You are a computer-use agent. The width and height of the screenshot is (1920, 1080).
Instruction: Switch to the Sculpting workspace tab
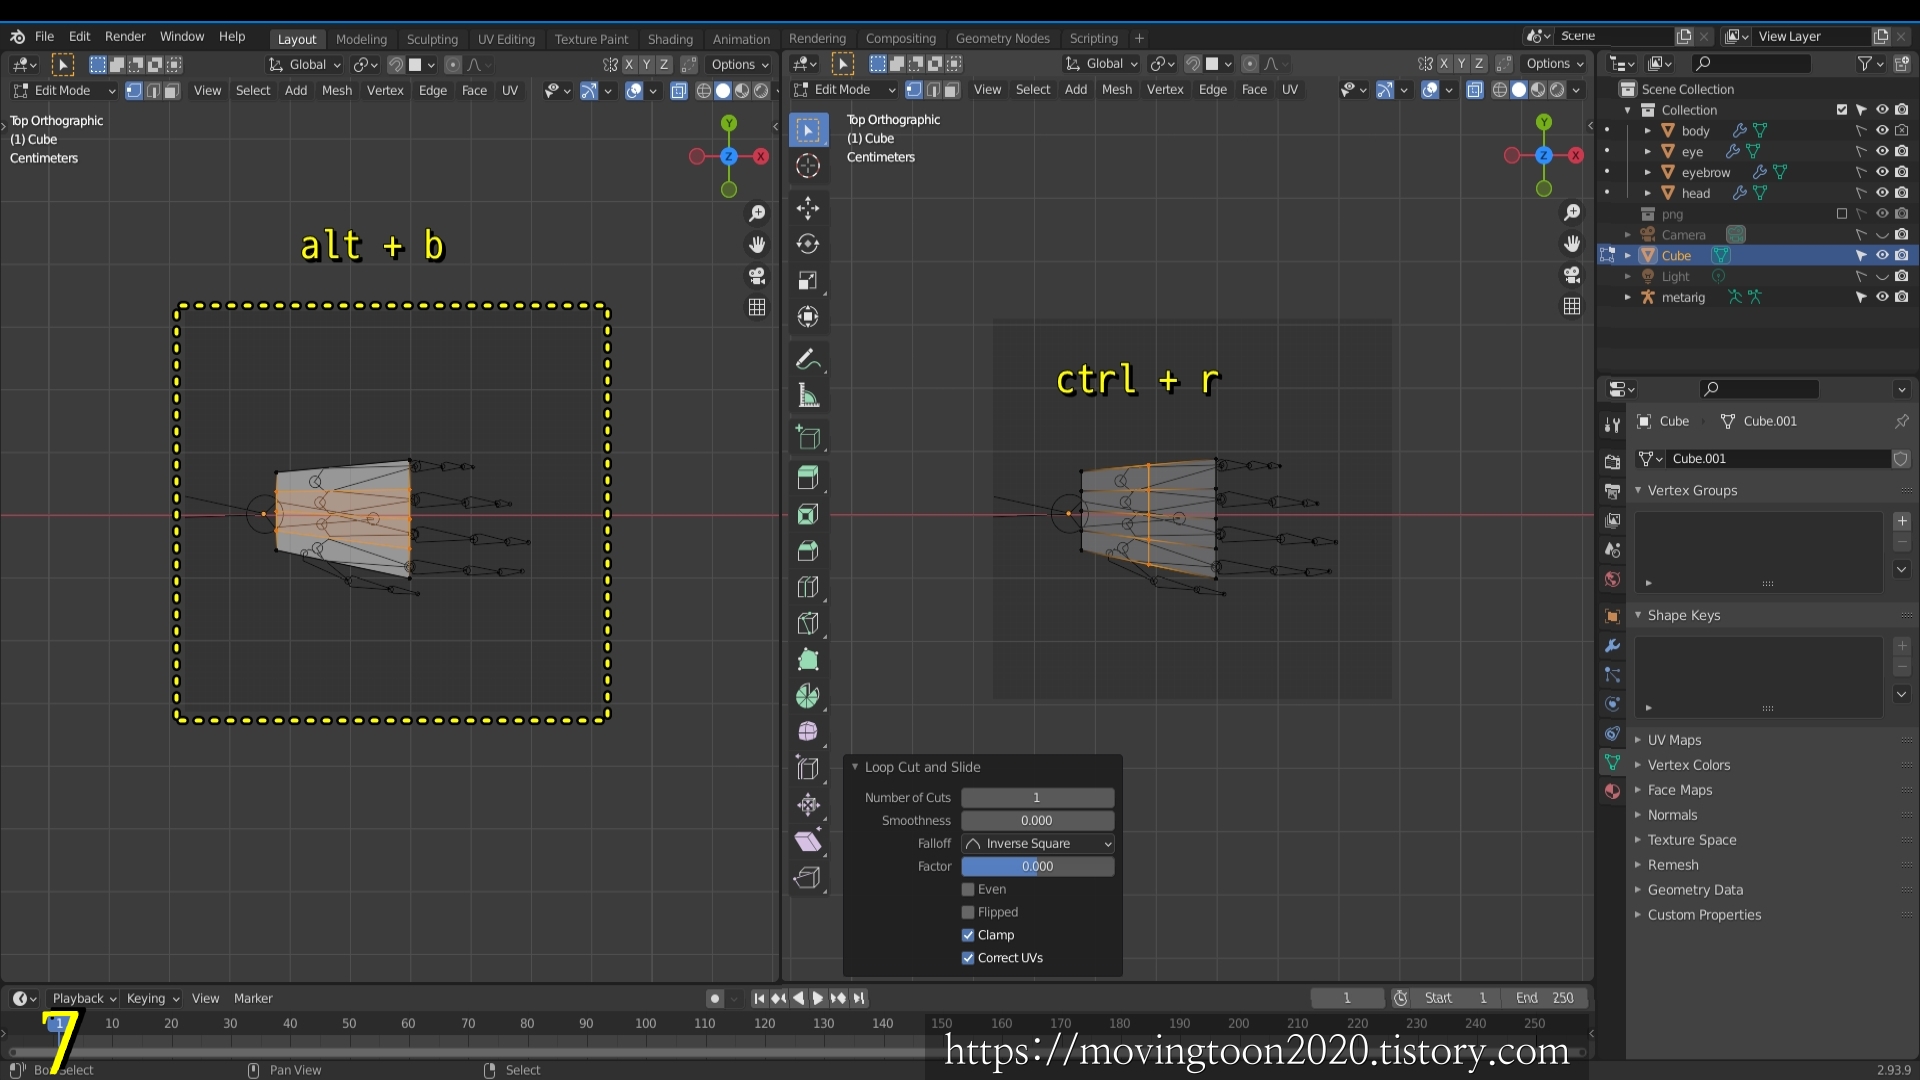pyautogui.click(x=432, y=39)
